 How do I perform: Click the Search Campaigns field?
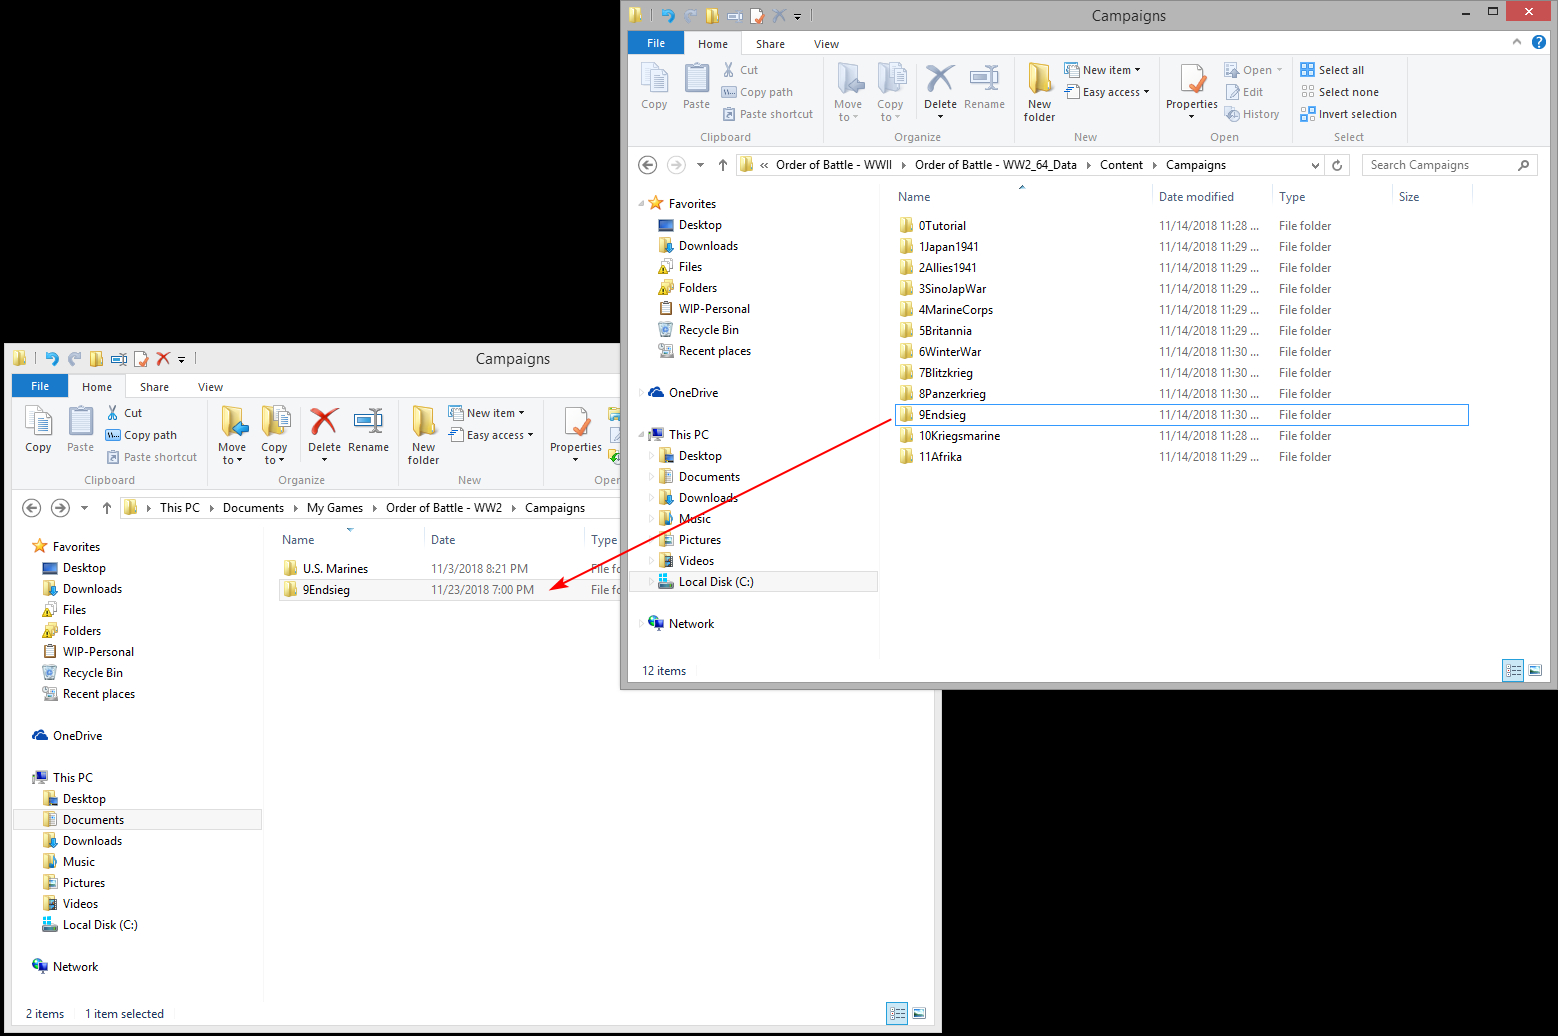click(1449, 165)
